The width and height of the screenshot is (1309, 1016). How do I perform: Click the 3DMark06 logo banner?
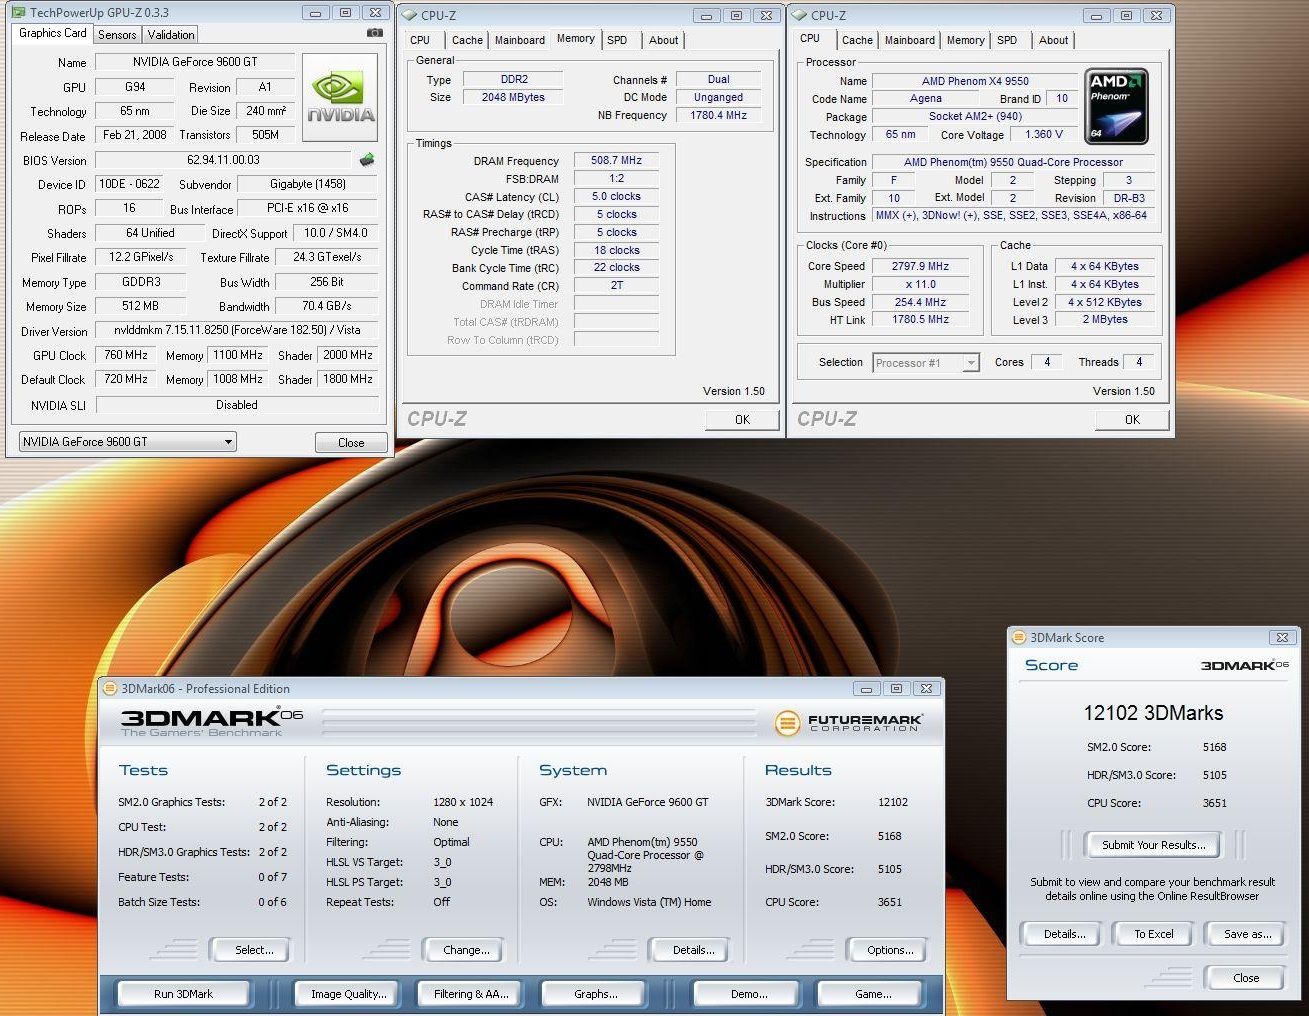[x=211, y=722]
